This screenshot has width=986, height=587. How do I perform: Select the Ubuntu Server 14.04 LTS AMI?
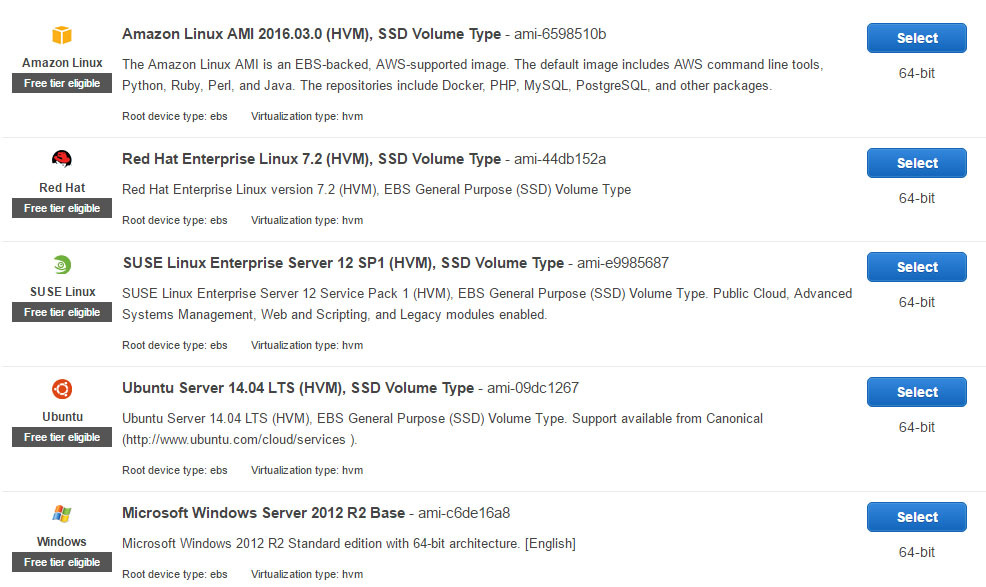[916, 392]
